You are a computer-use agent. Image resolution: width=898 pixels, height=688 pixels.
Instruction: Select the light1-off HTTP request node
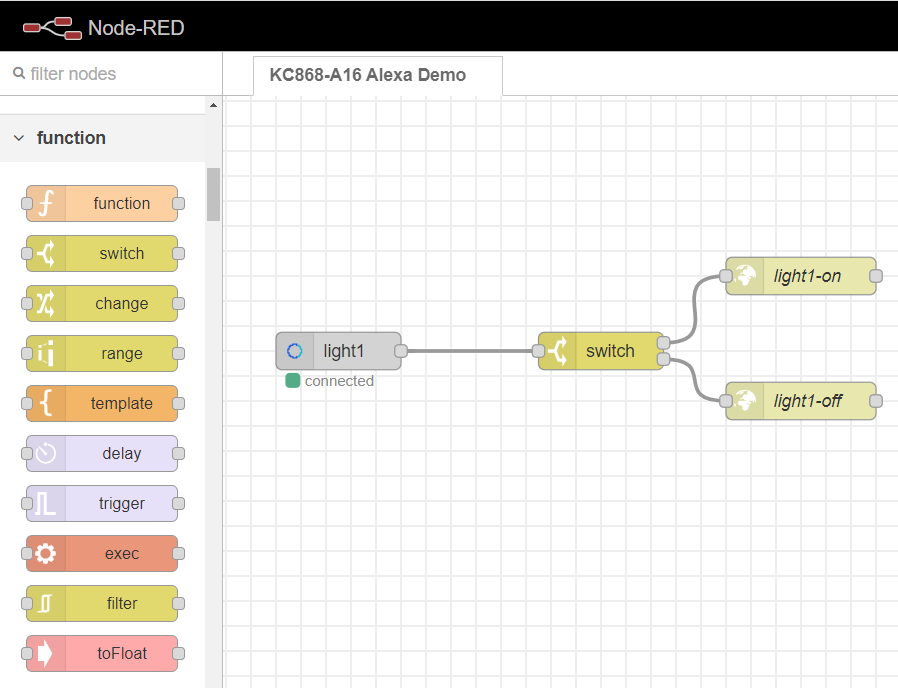click(801, 401)
